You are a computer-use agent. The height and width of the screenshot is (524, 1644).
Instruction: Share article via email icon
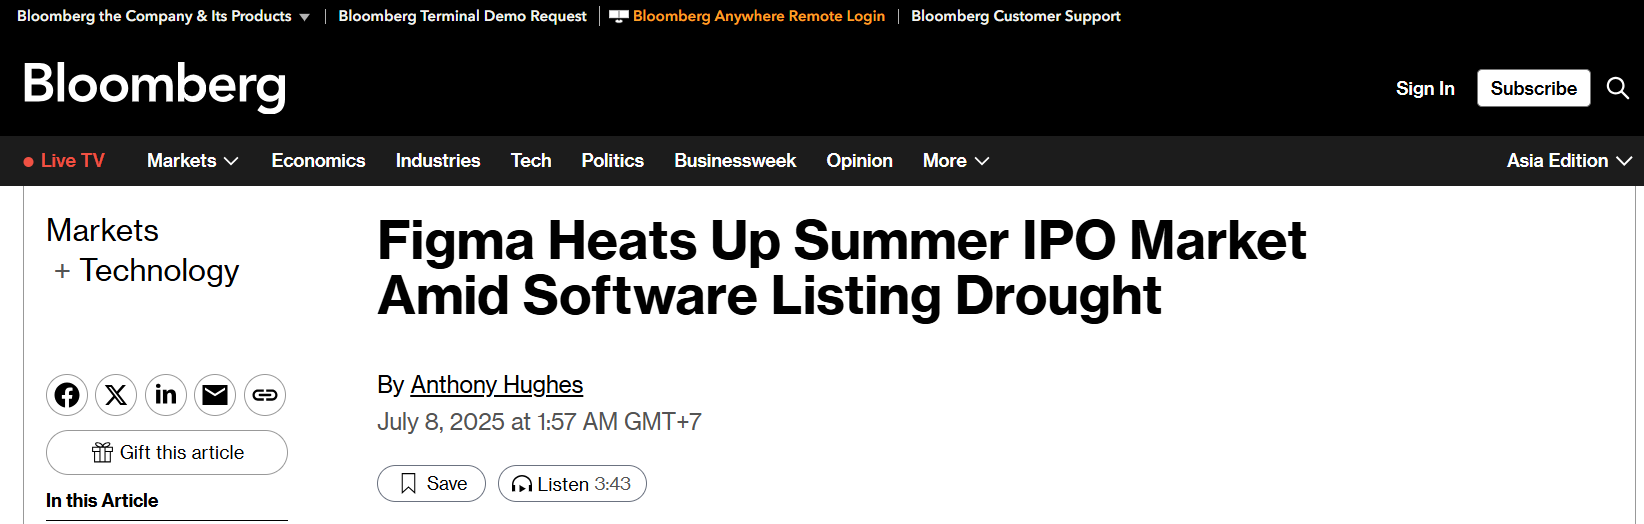coord(215,395)
